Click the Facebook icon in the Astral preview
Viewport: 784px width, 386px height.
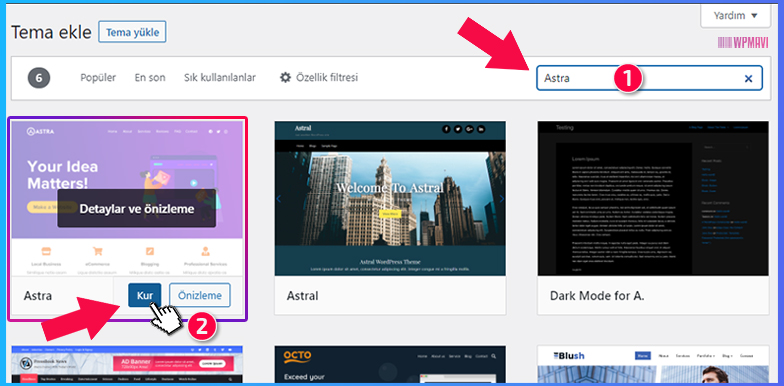pyautogui.click(x=446, y=130)
